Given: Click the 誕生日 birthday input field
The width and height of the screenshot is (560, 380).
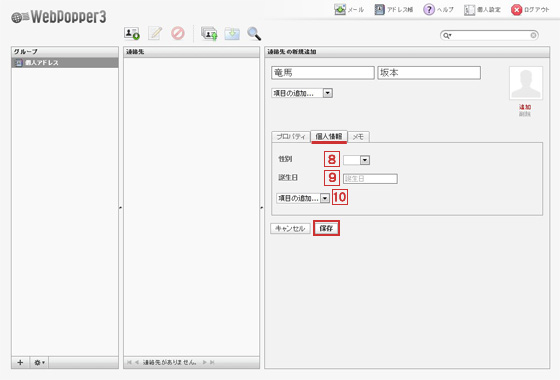Looking at the screenshot, I should pyautogui.click(x=370, y=179).
